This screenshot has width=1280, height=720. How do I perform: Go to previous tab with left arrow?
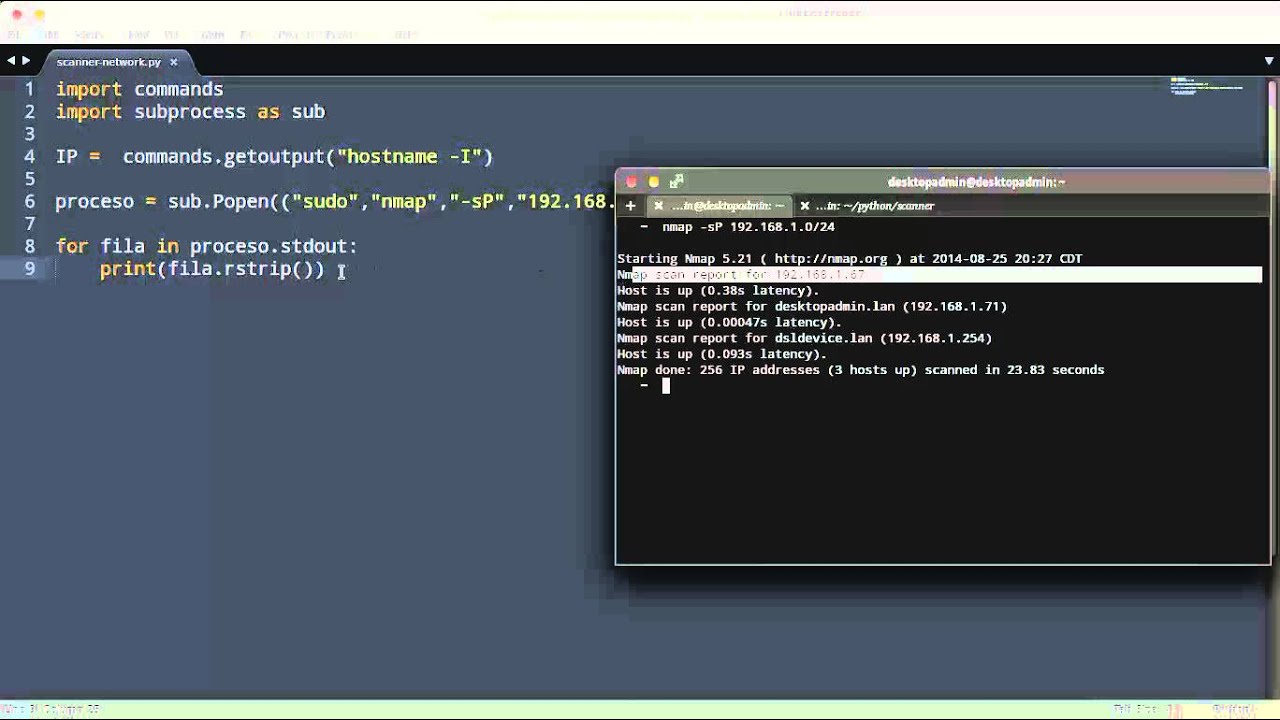(11, 61)
